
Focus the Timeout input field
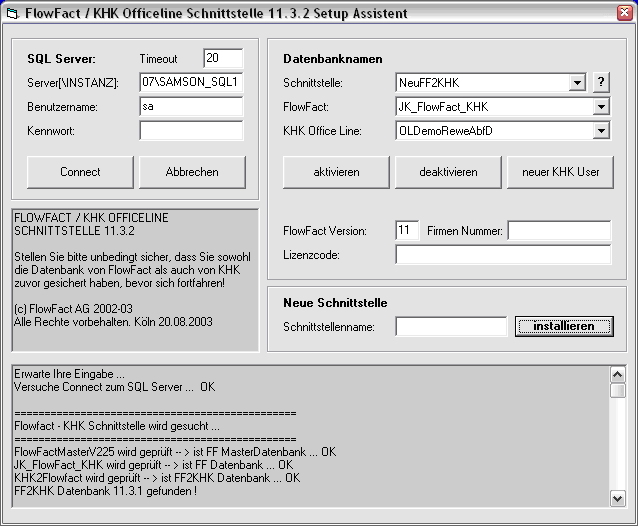tap(223, 58)
